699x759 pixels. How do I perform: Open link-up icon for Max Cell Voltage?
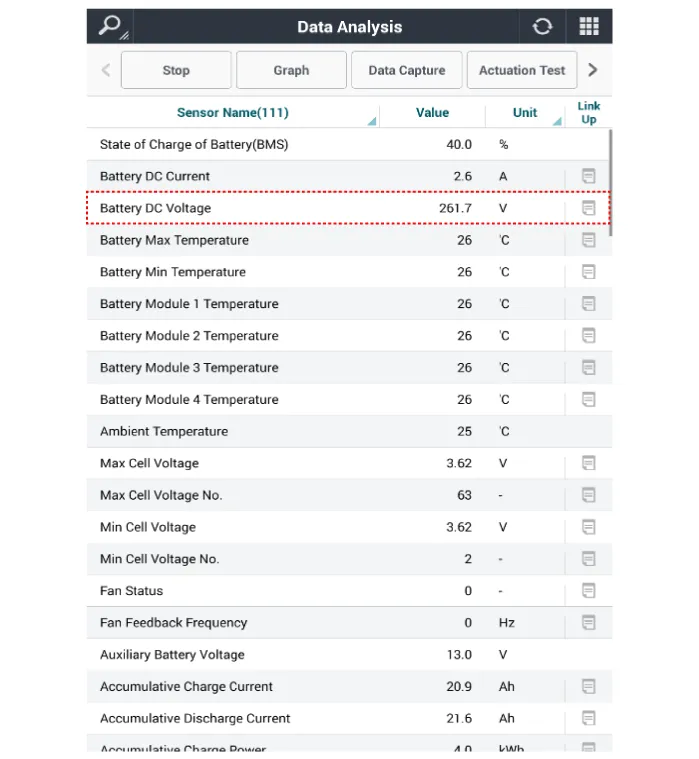tap(589, 463)
